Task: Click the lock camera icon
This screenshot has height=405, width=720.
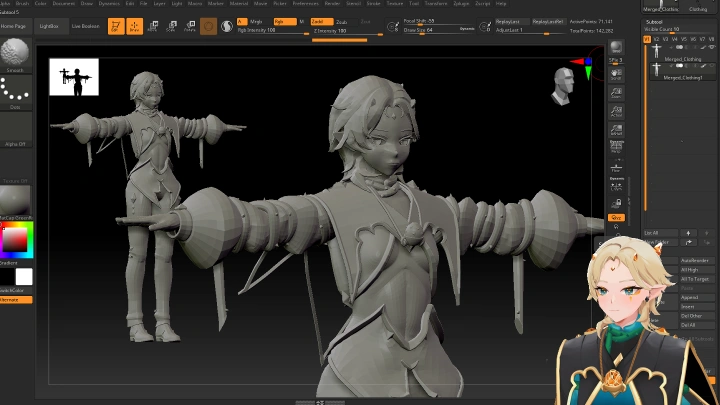Action: click(x=616, y=203)
